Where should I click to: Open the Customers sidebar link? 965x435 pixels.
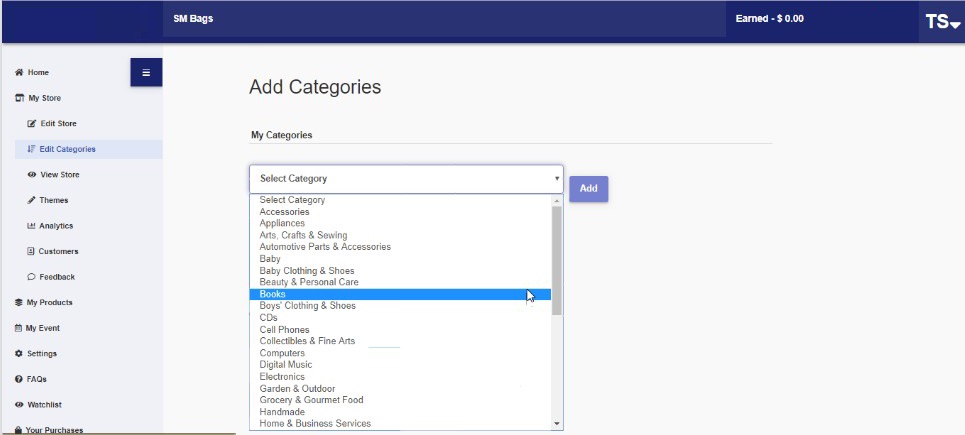point(58,251)
